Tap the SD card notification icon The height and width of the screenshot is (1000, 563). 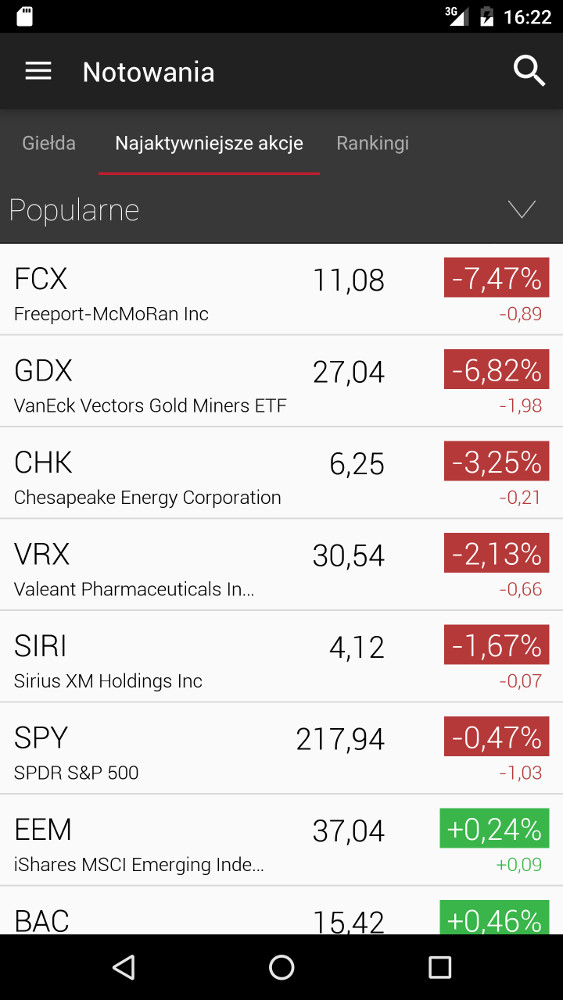click(24, 17)
